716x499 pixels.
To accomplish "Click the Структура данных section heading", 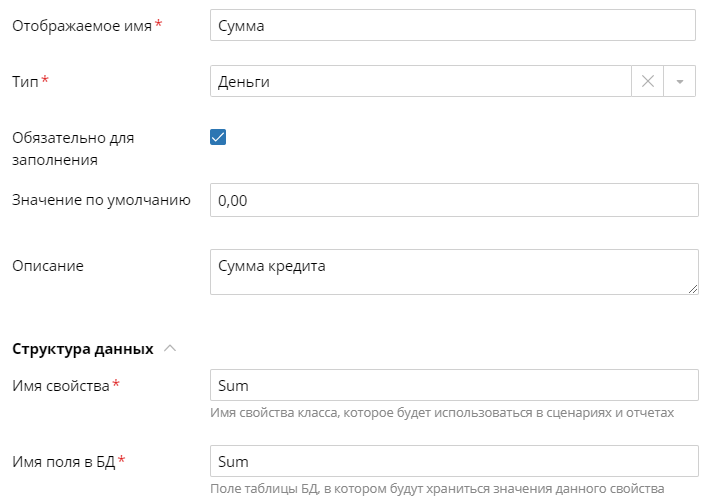I will click(82, 349).
